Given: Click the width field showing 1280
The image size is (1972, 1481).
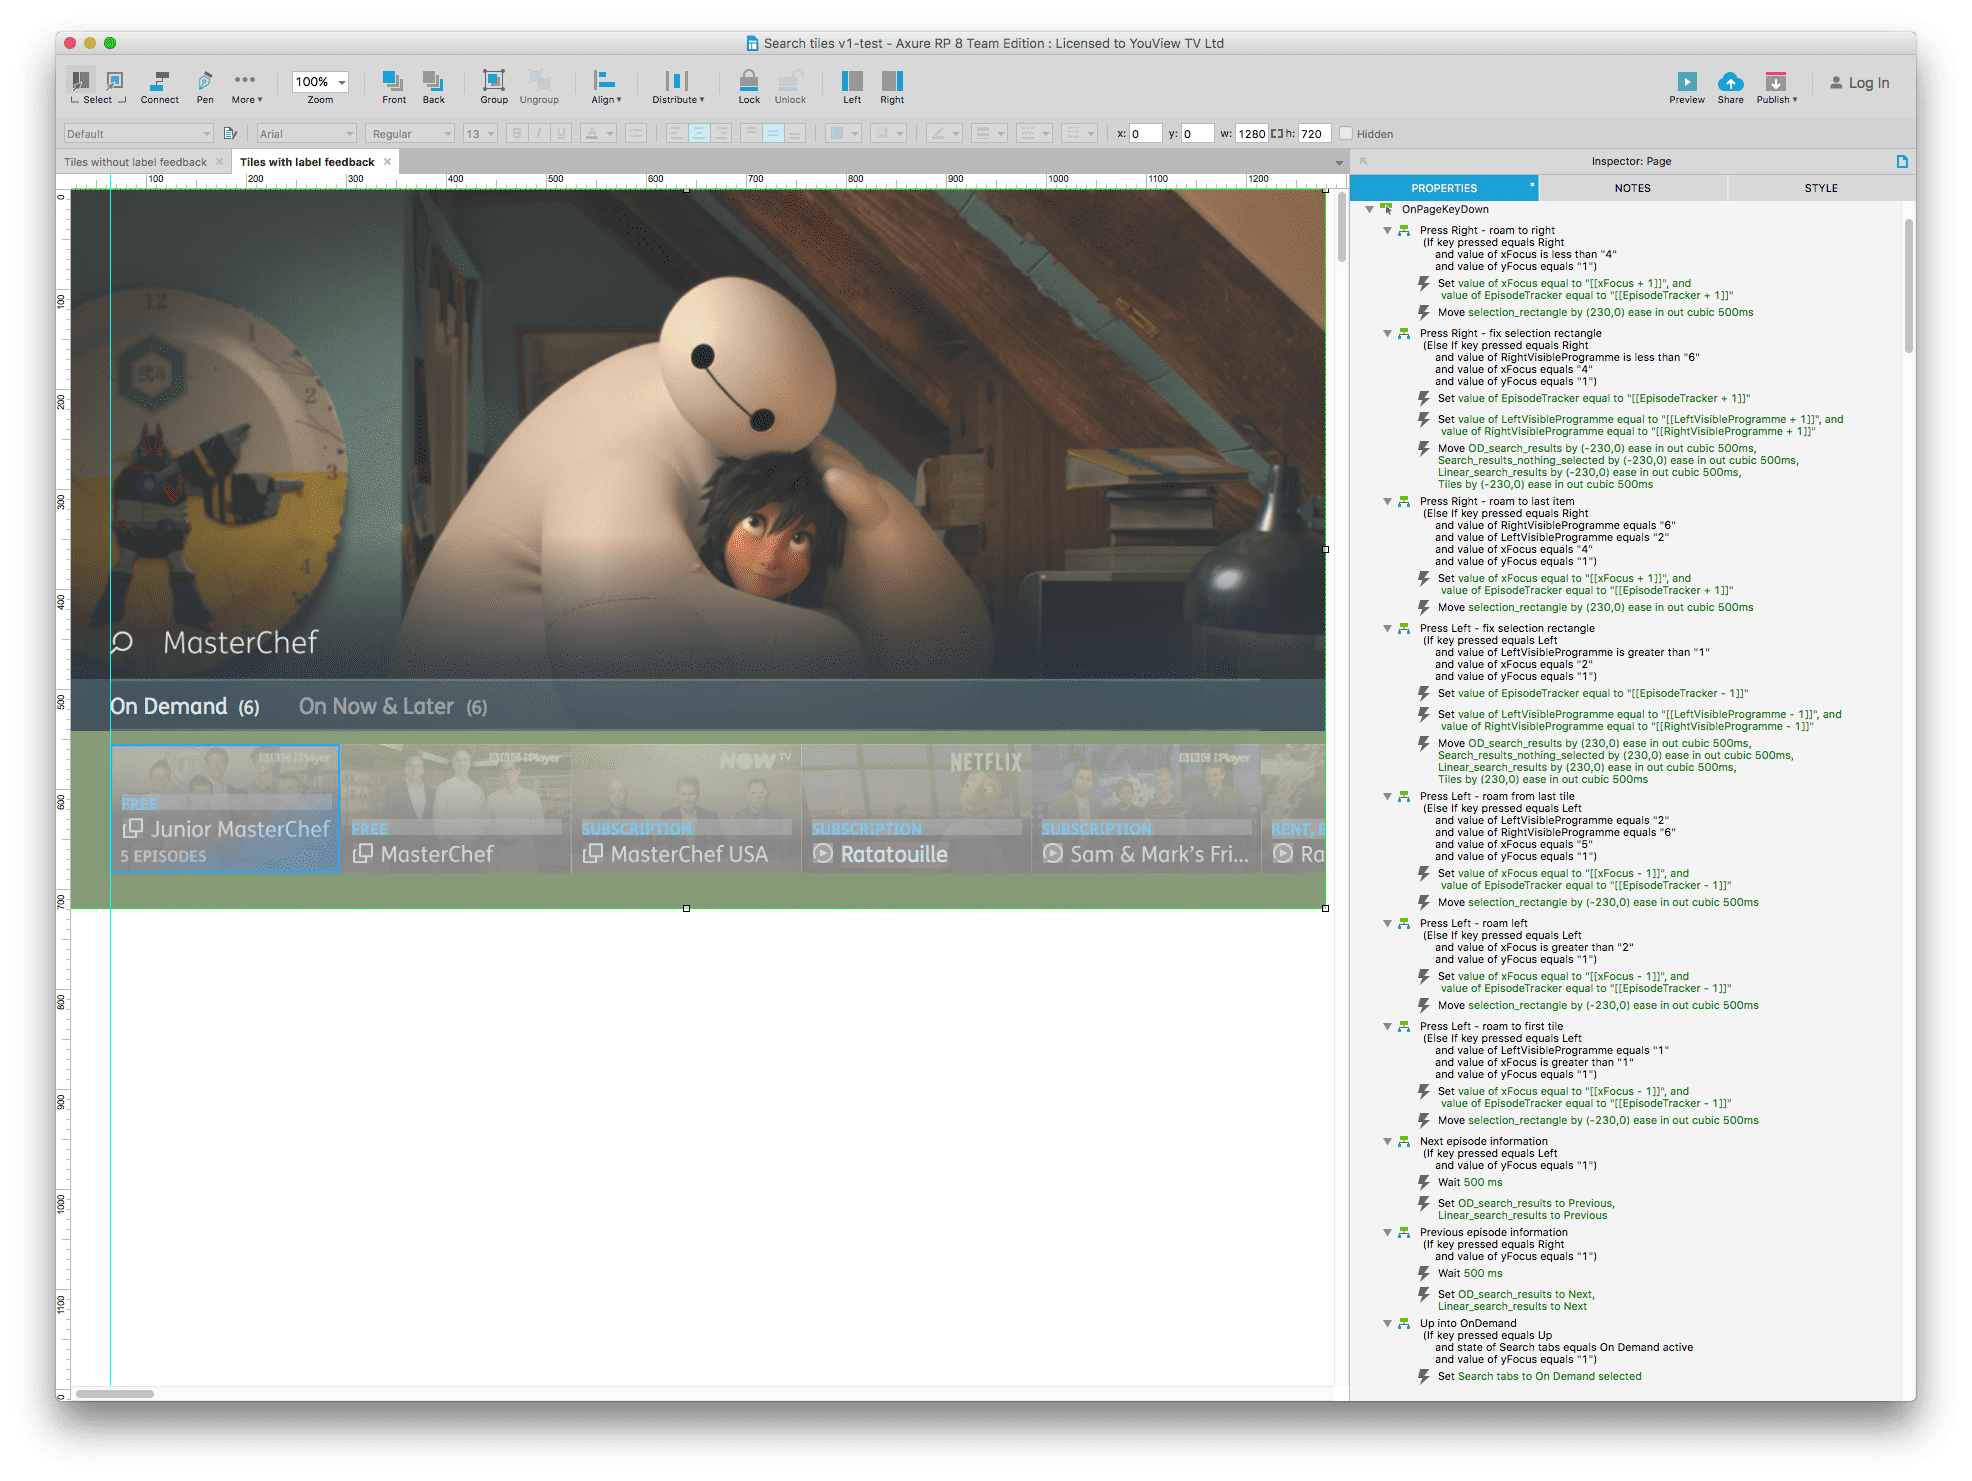Looking at the screenshot, I should (1253, 133).
